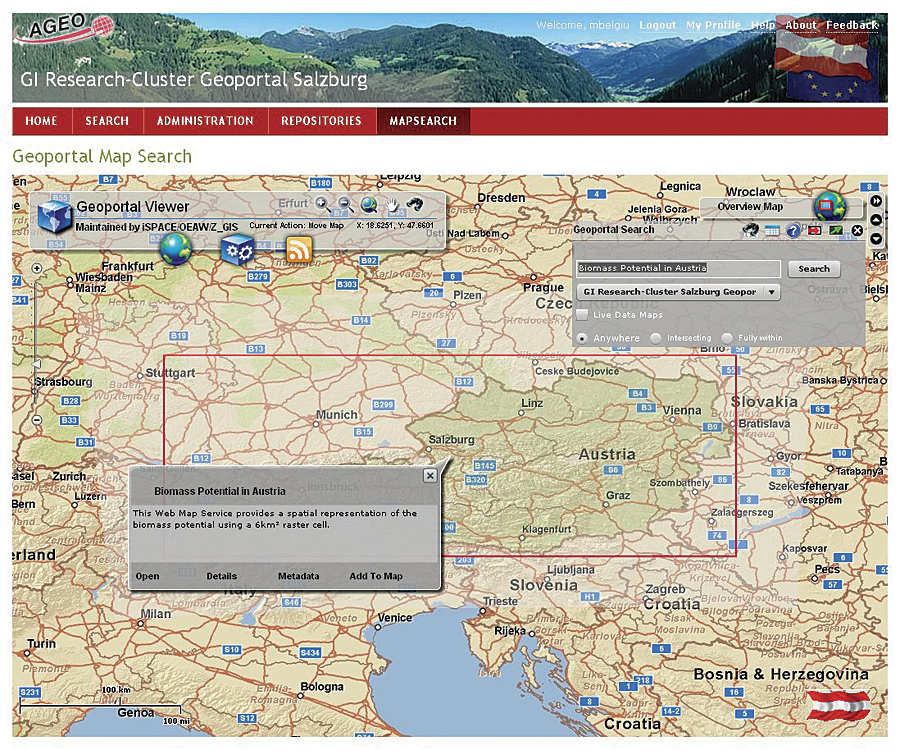The width and height of the screenshot is (900, 750).
Task: Click the zoom minus button on map slider
Action: [x=37, y=420]
